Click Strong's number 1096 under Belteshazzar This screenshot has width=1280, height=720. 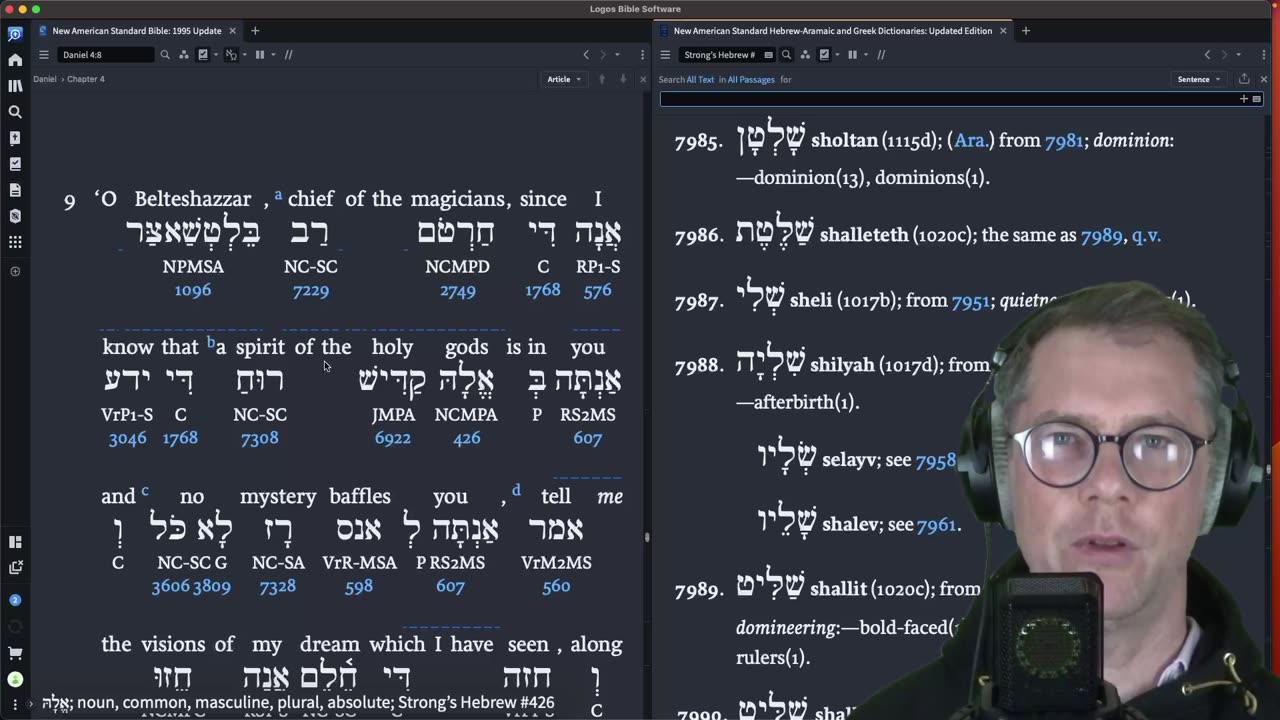[193, 291]
